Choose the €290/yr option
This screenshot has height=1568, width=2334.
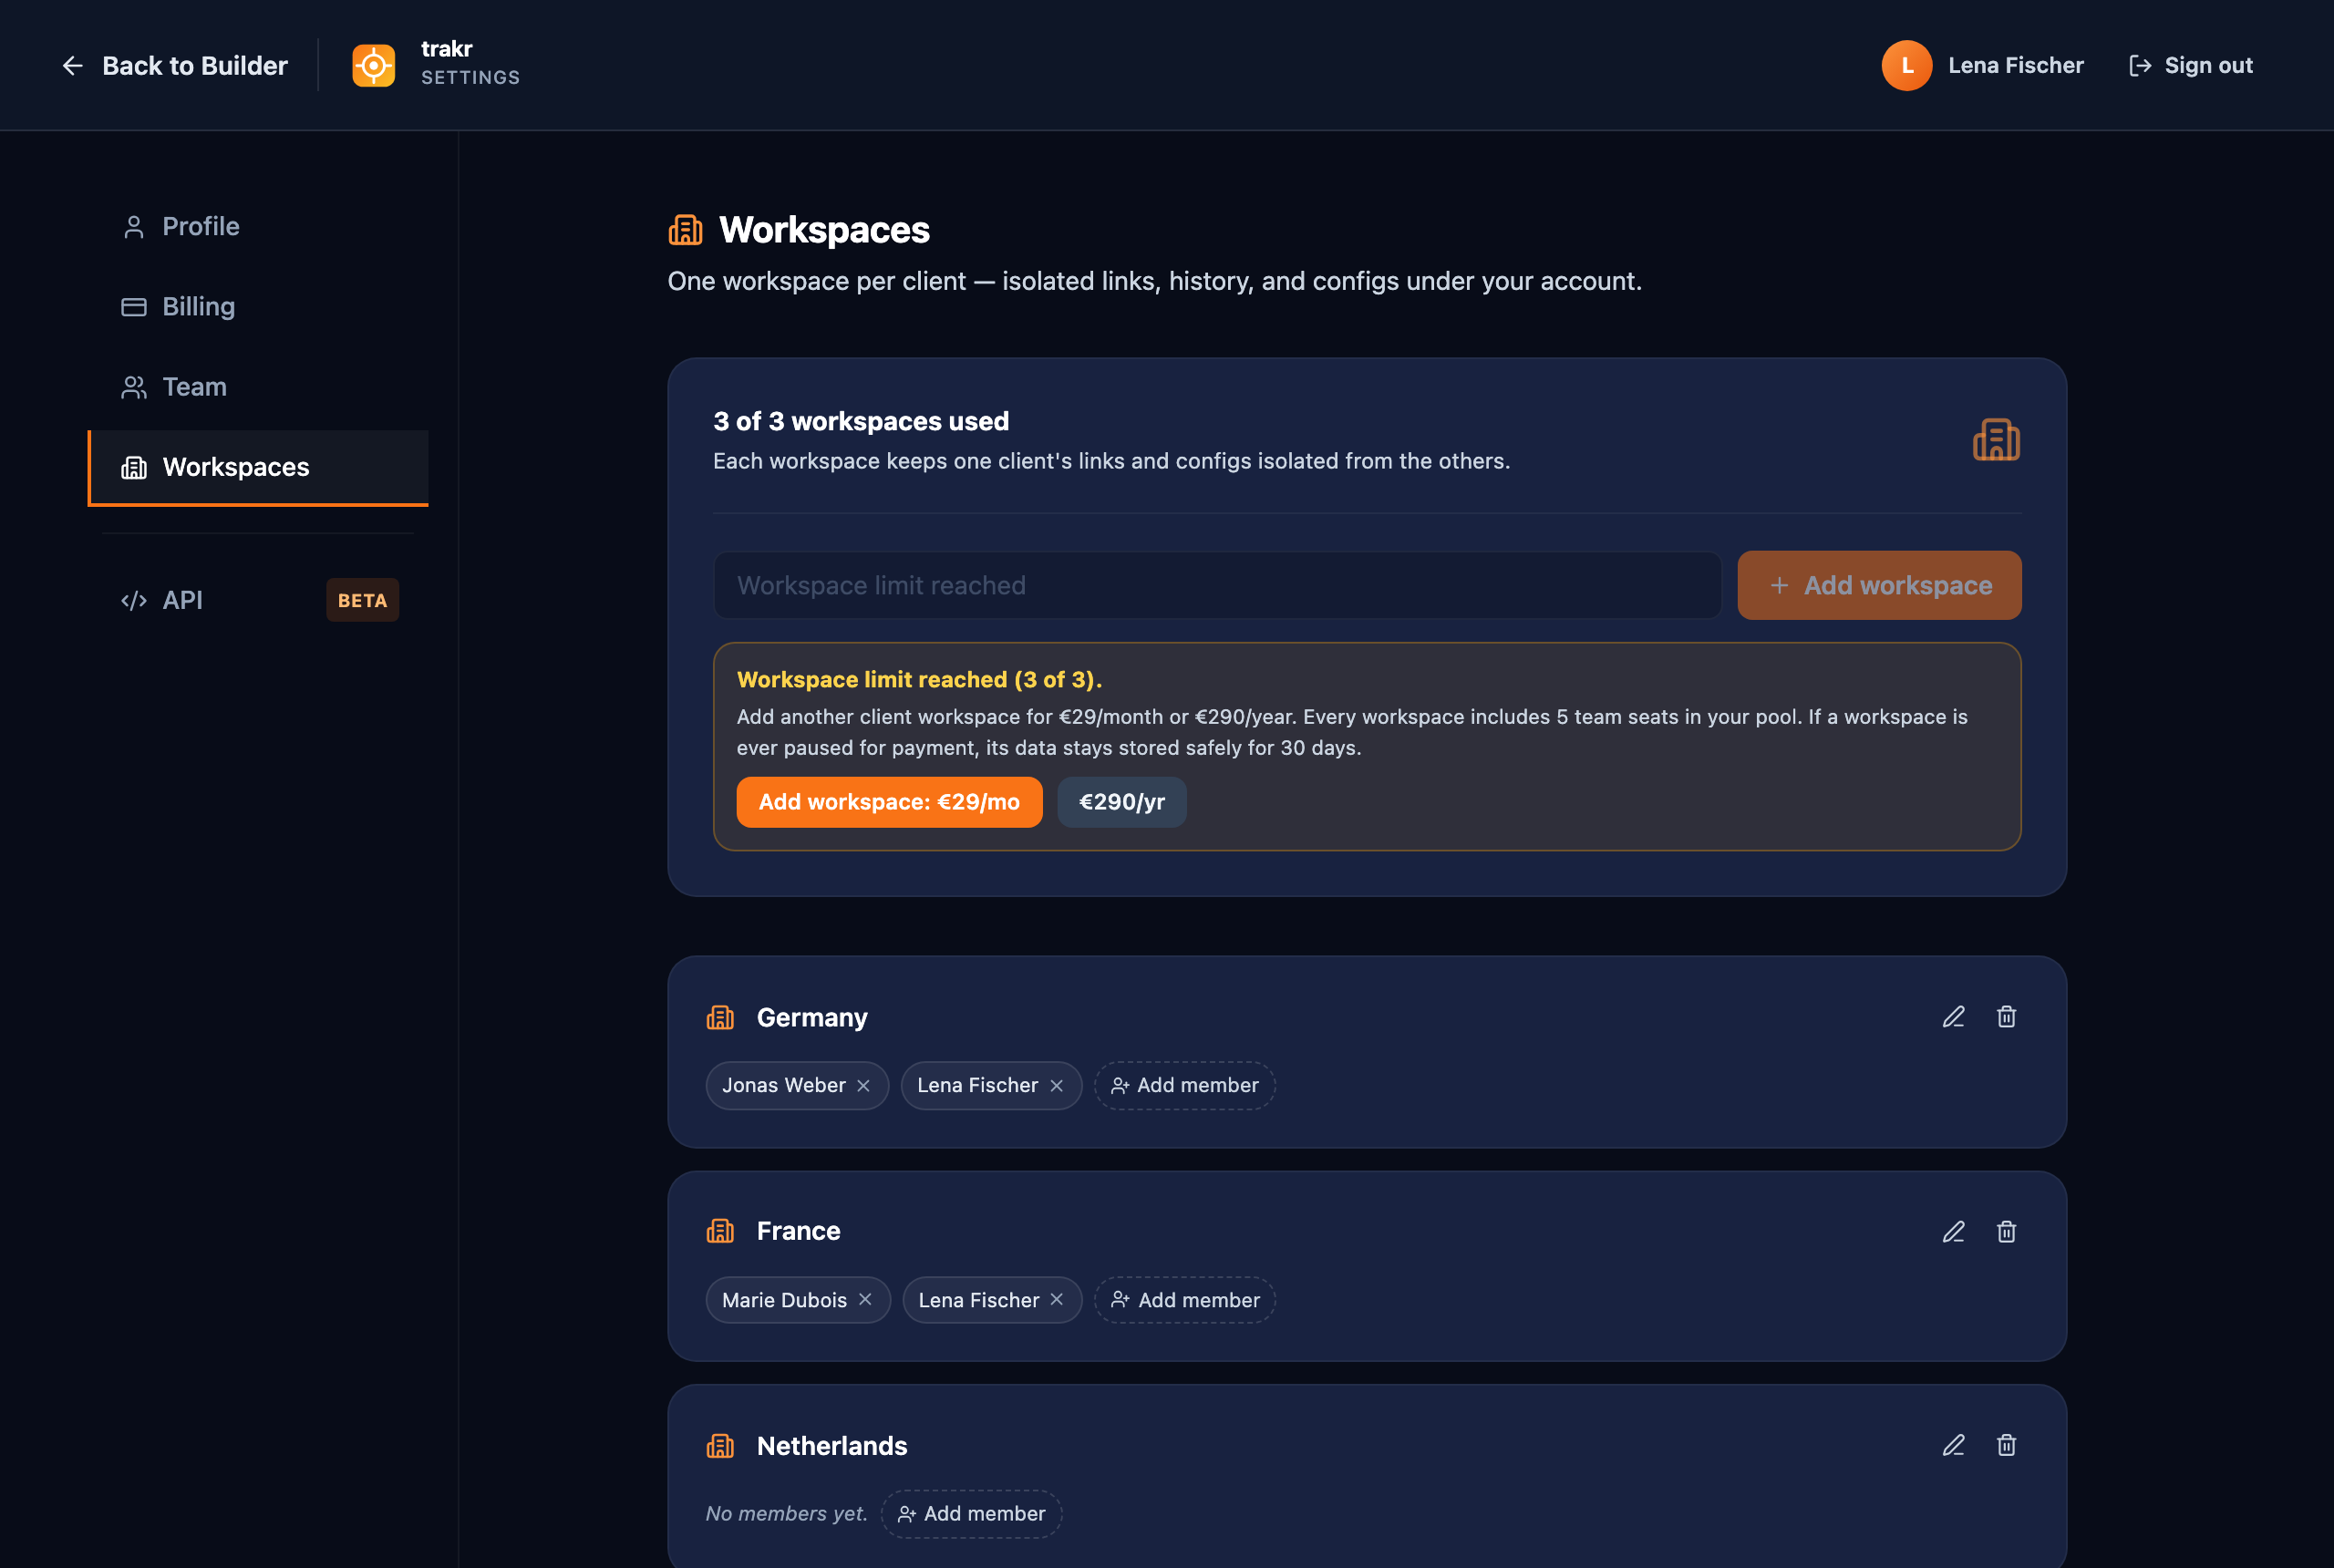point(1121,802)
